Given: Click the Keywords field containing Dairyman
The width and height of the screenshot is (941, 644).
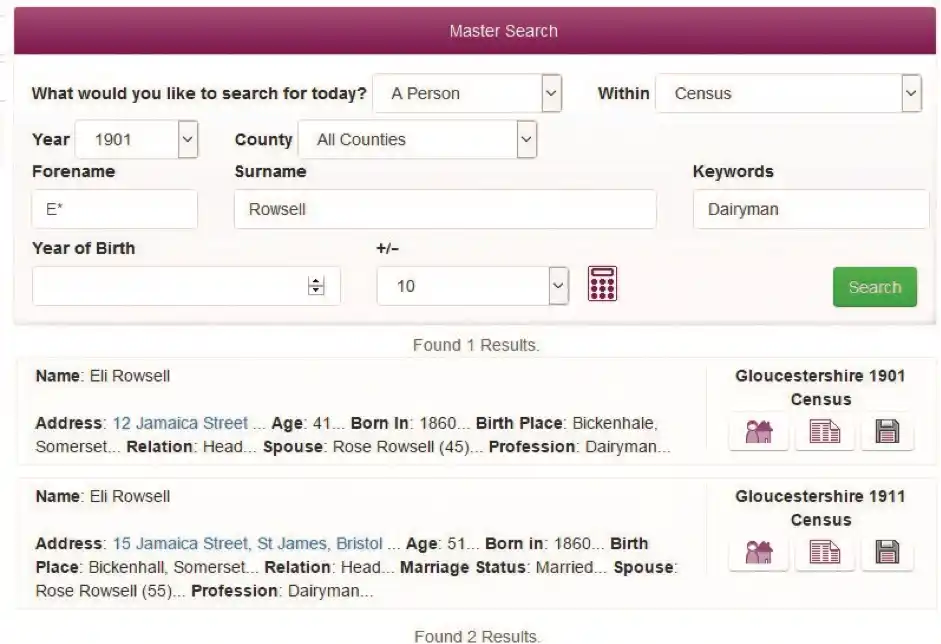Looking at the screenshot, I should click(x=810, y=210).
